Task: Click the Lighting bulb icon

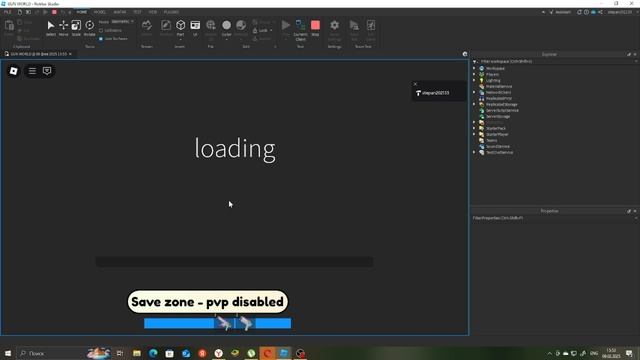Action: point(482,80)
